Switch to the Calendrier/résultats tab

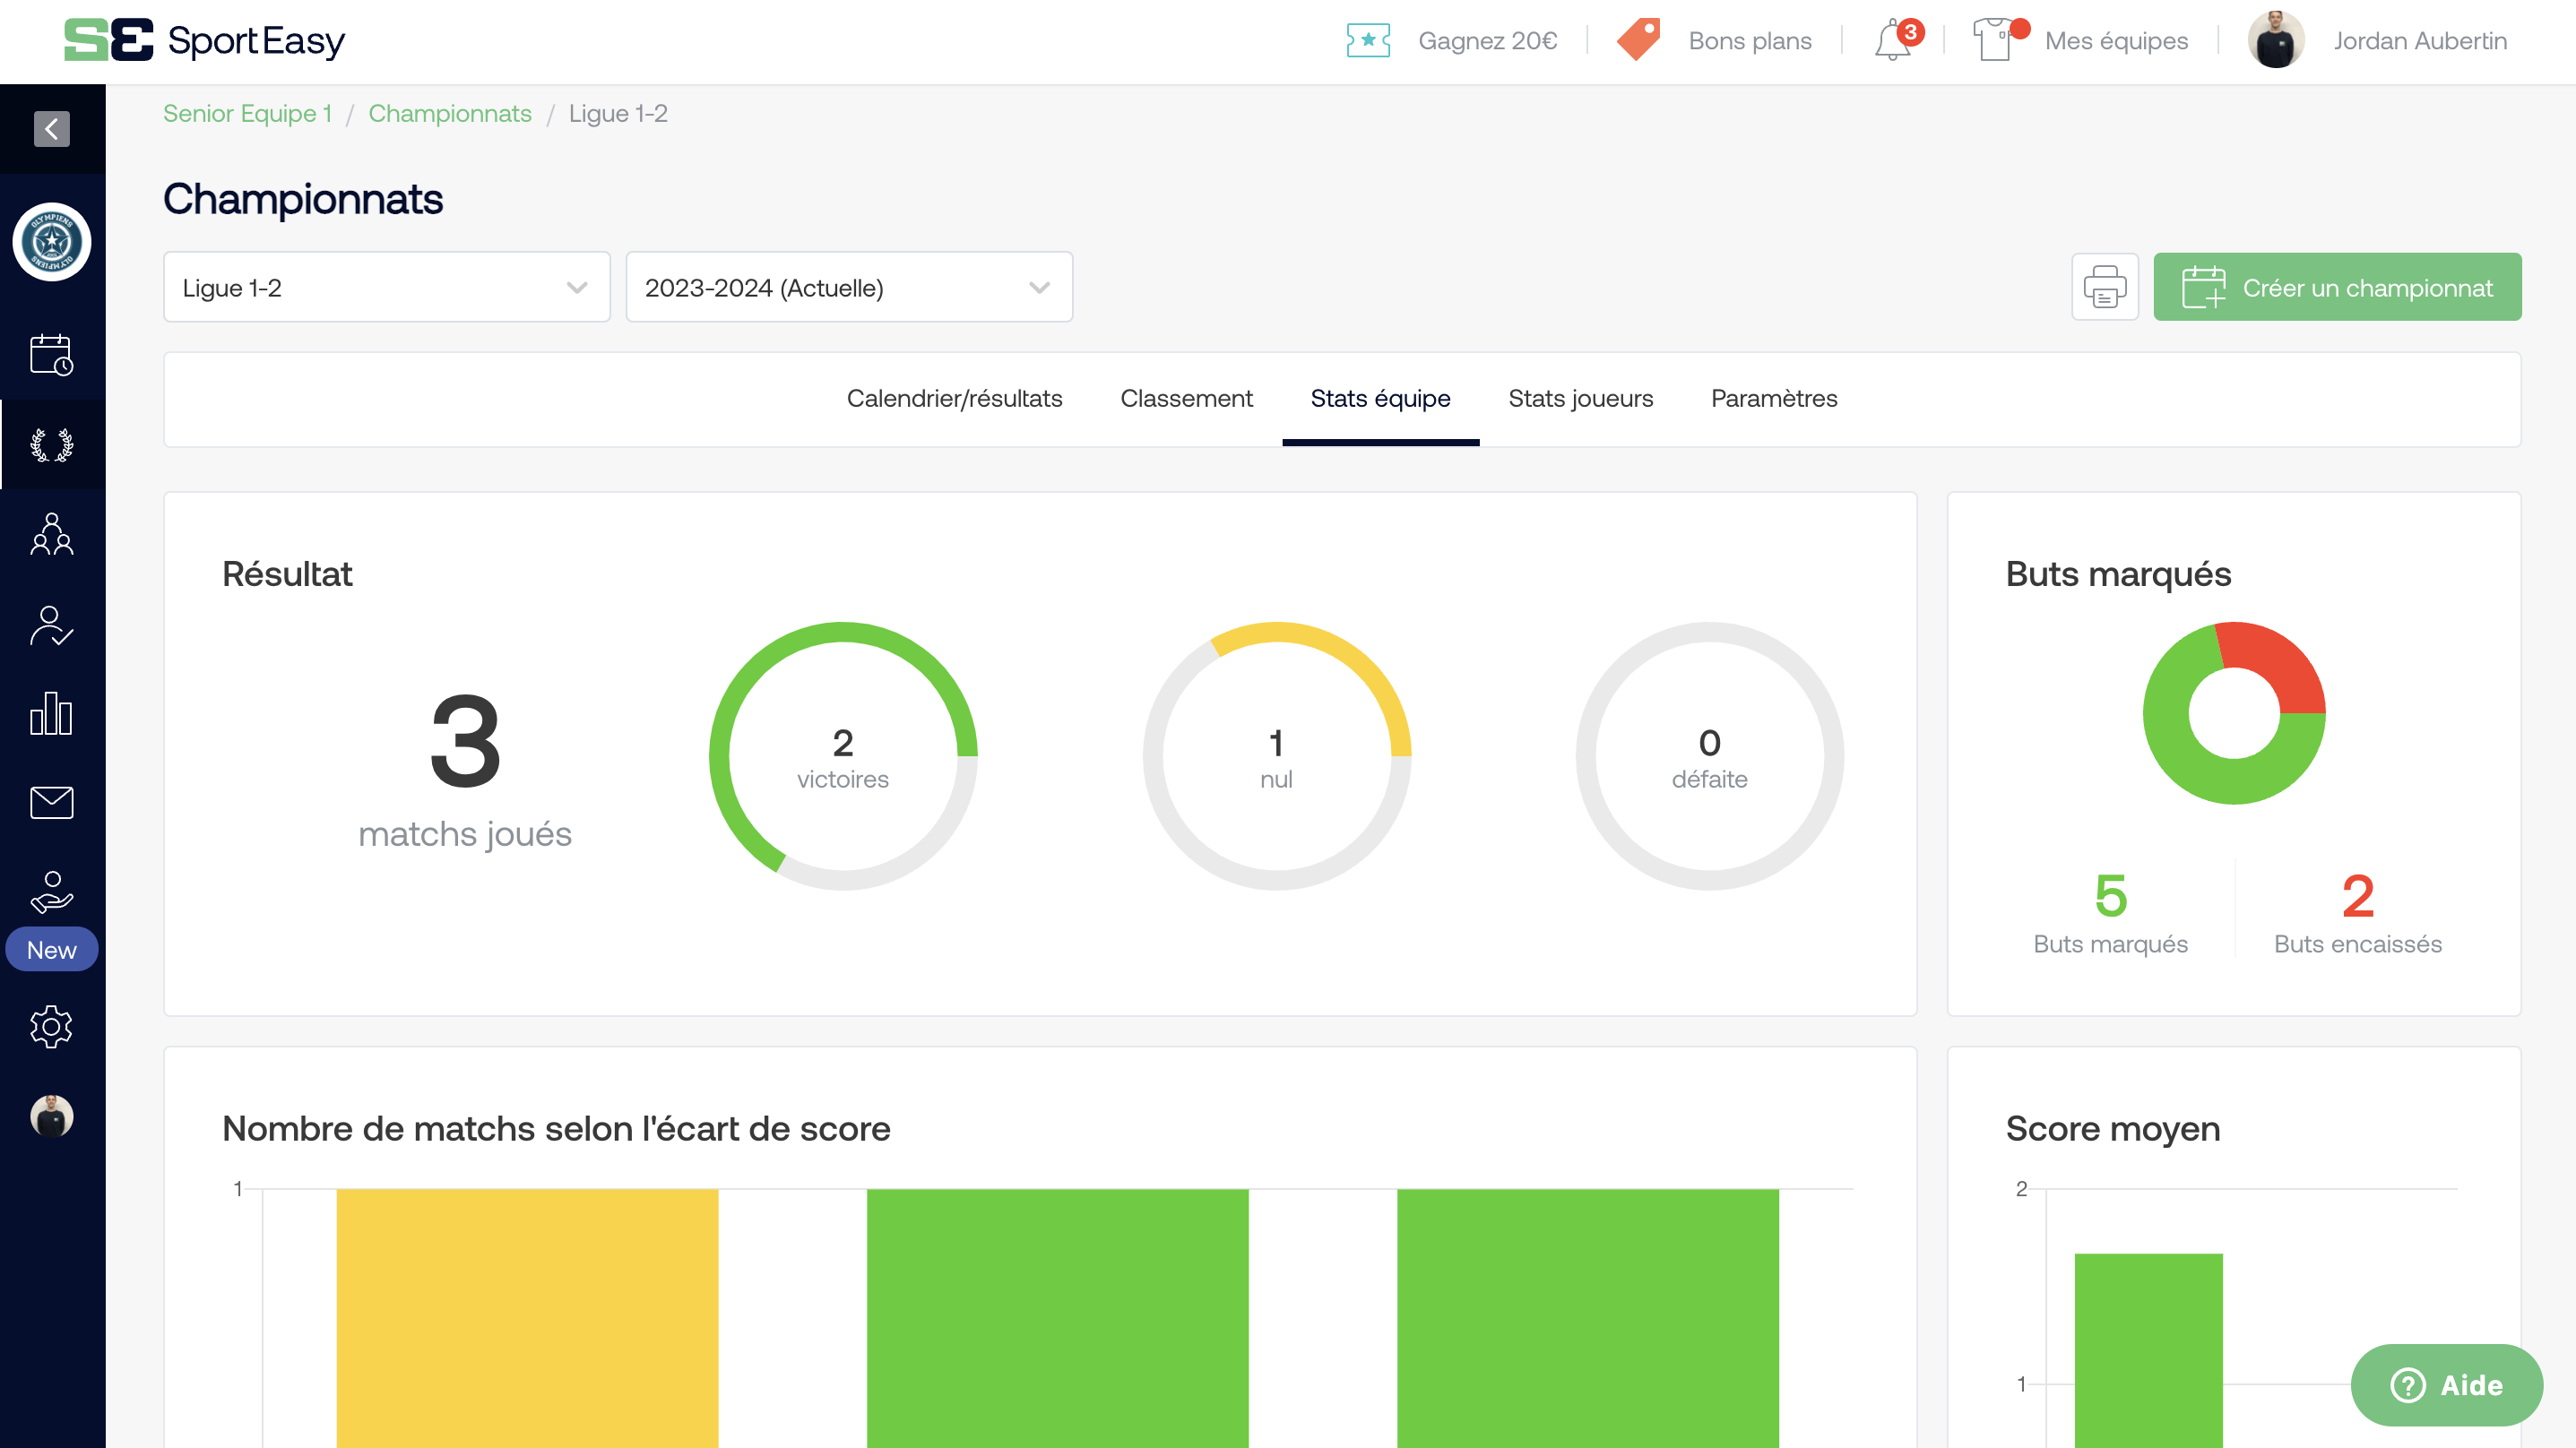click(x=954, y=398)
